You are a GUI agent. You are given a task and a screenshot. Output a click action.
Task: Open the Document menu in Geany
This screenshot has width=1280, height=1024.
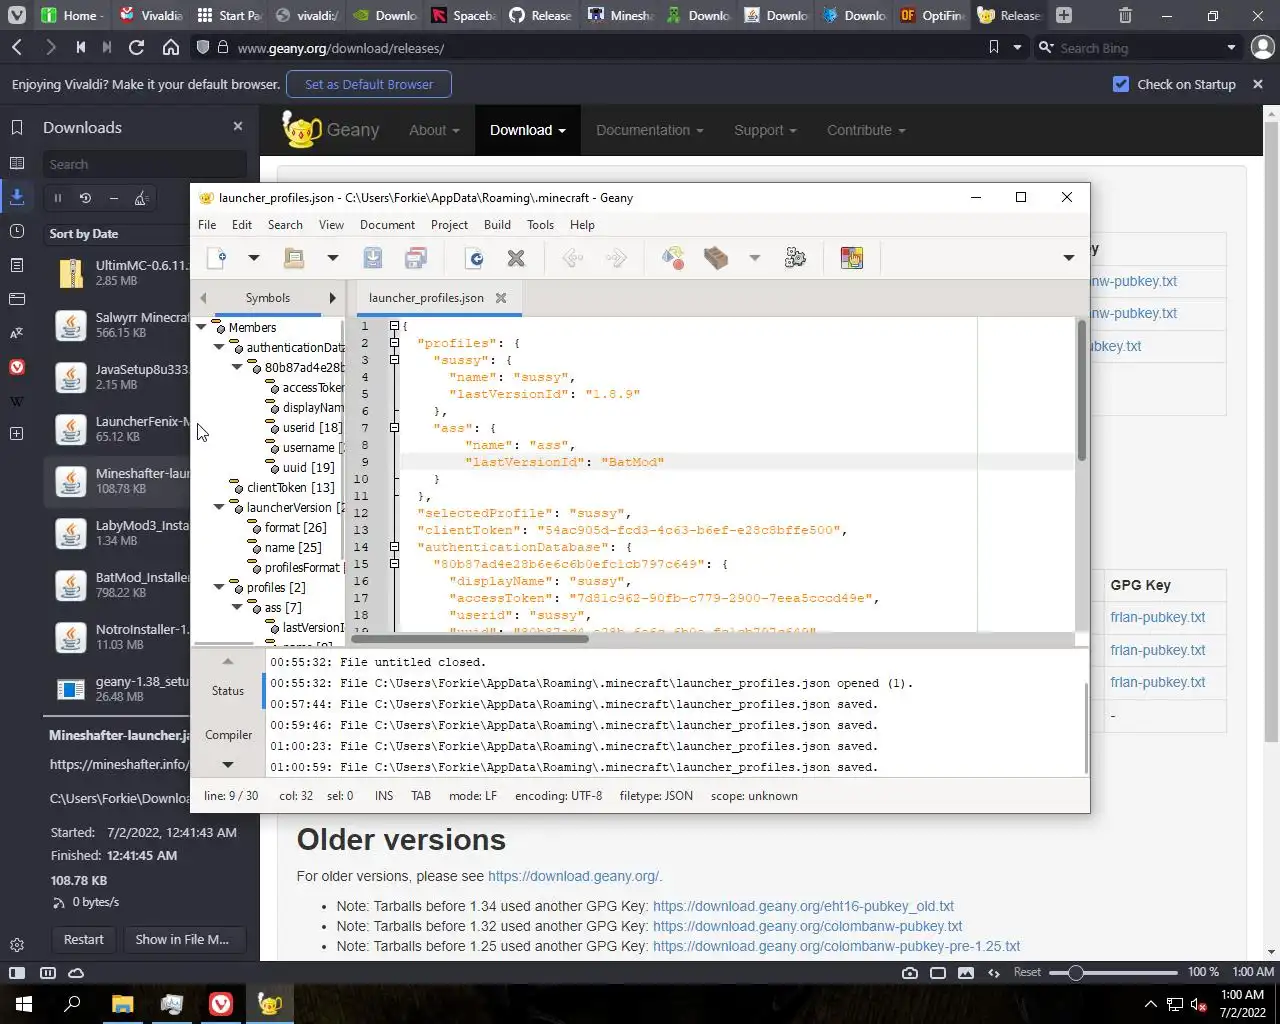[x=387, y=225]
